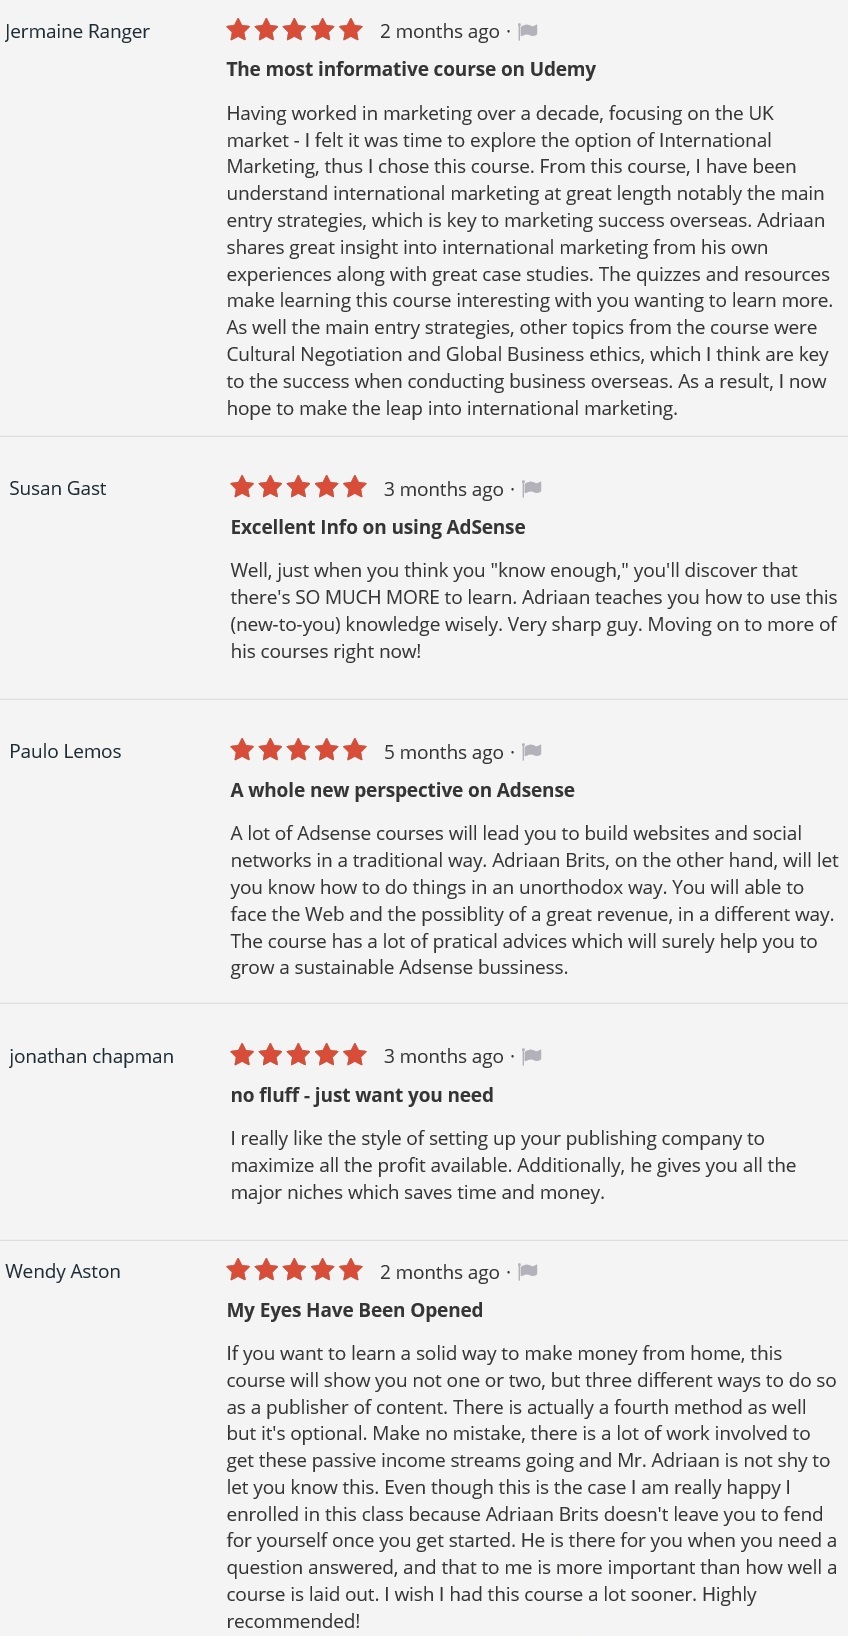Click the star rating on Susan Gast's review
This screenshot has height=1636, width=848.
pos(298,487)
